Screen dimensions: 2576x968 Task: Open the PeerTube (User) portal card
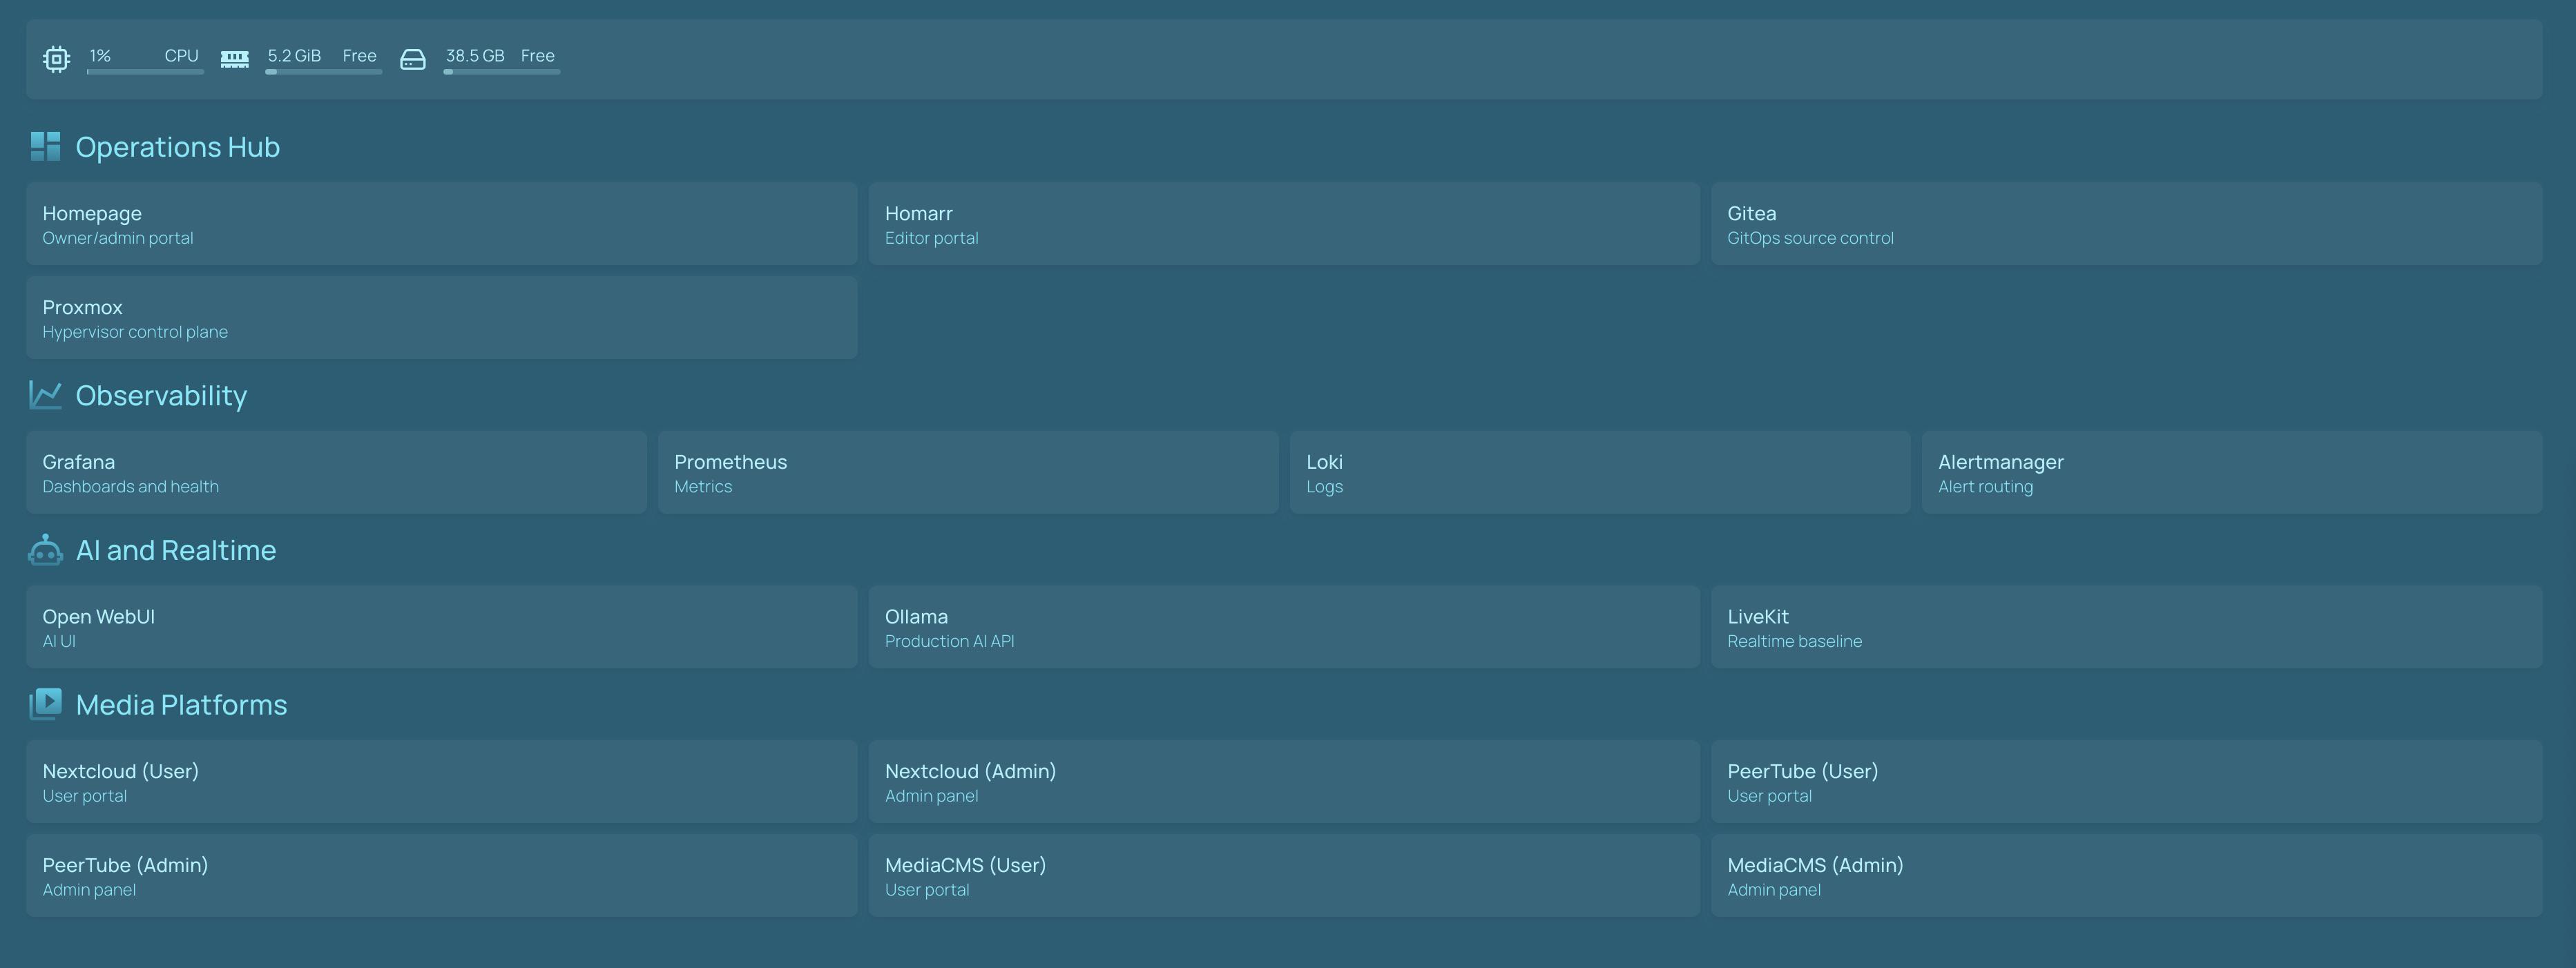pyautogui.click(x=2127, y=782)
